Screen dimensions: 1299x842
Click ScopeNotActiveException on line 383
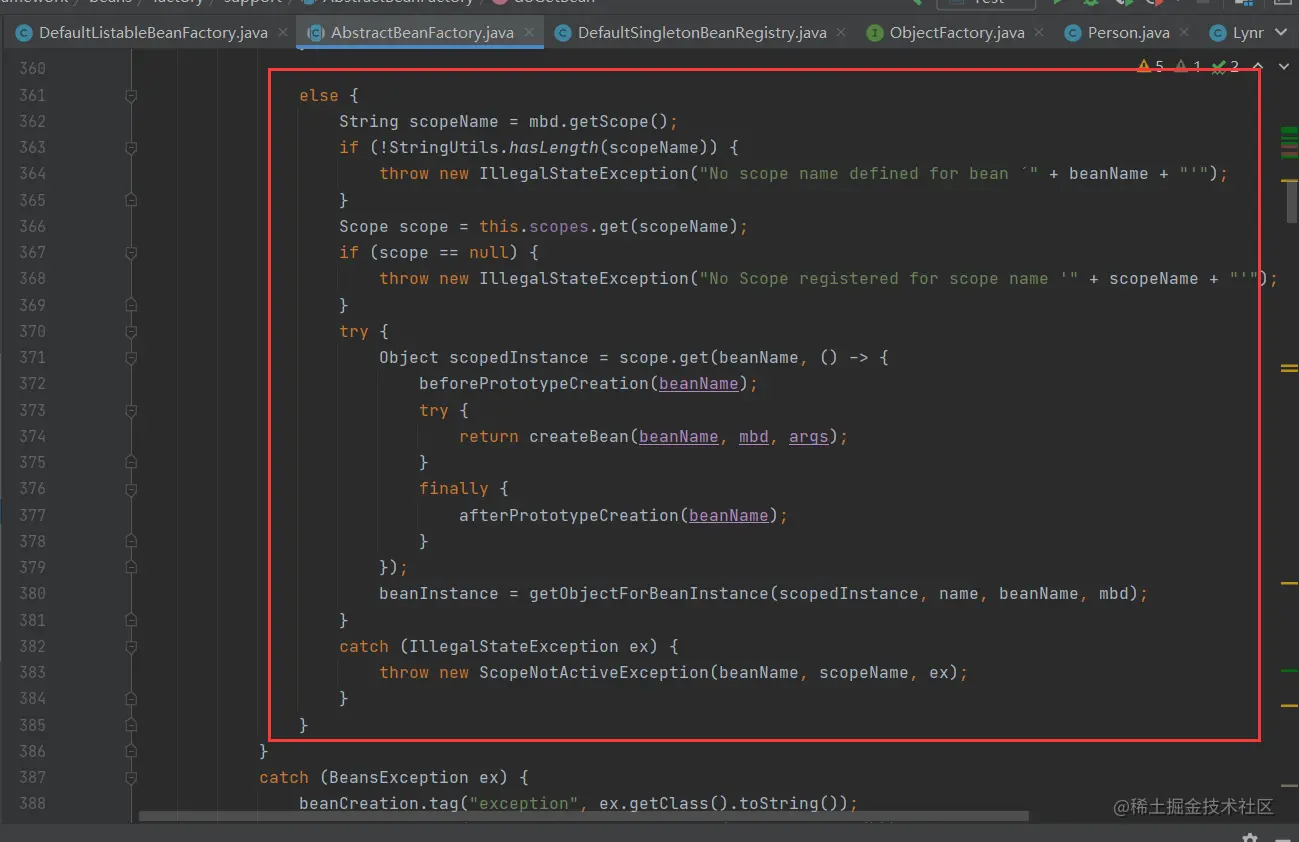tap(594, 672)
